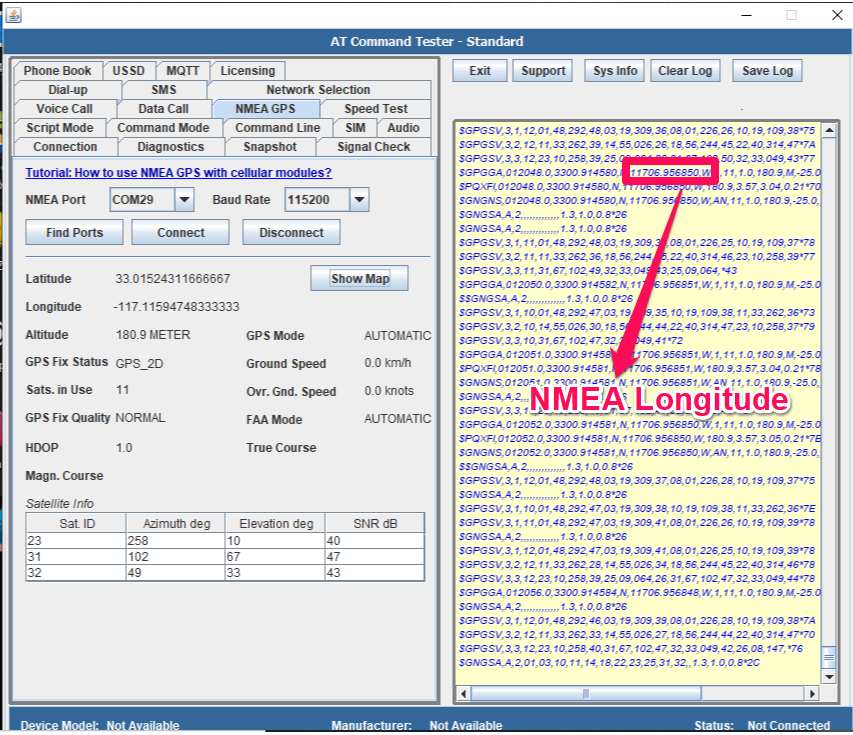Image resolution: width=853 pixels, height=735 pixels.
Task: Click the Connect button
Action: 181,233
